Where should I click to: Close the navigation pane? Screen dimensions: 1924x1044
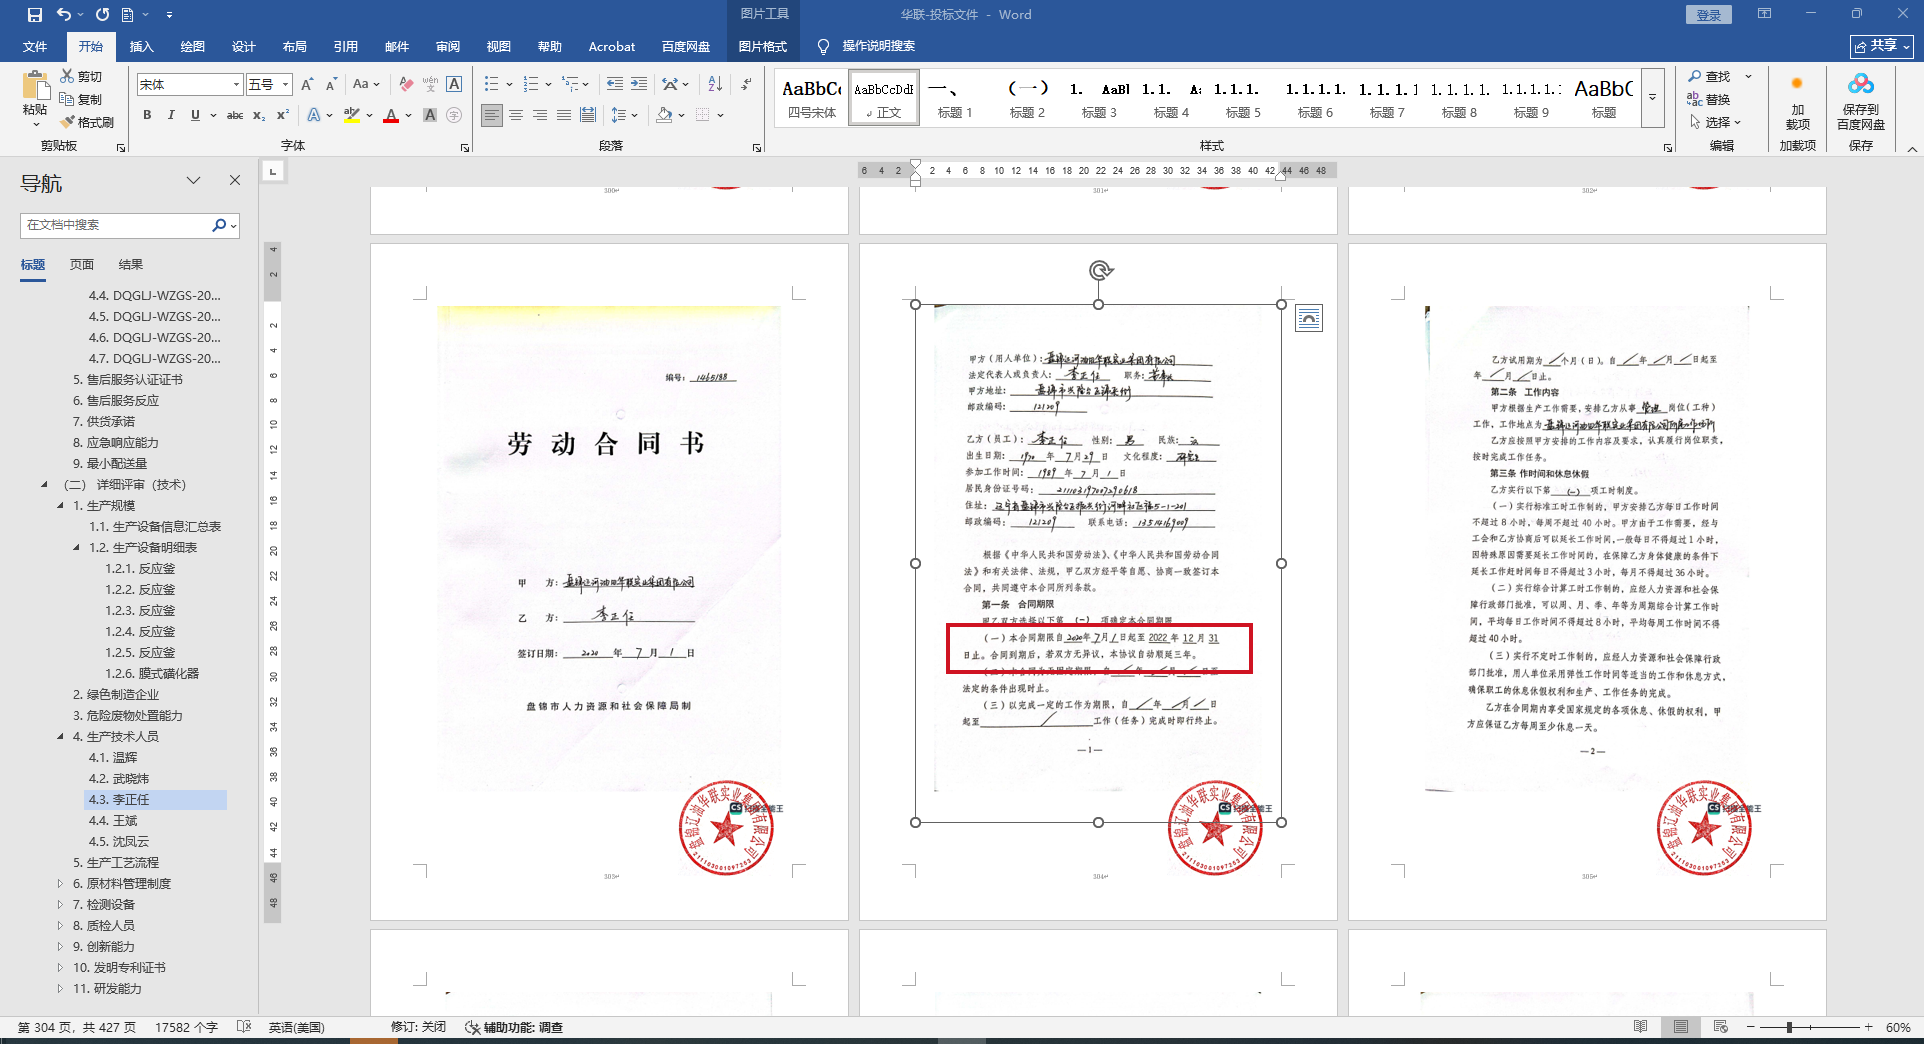coord(235,181)
